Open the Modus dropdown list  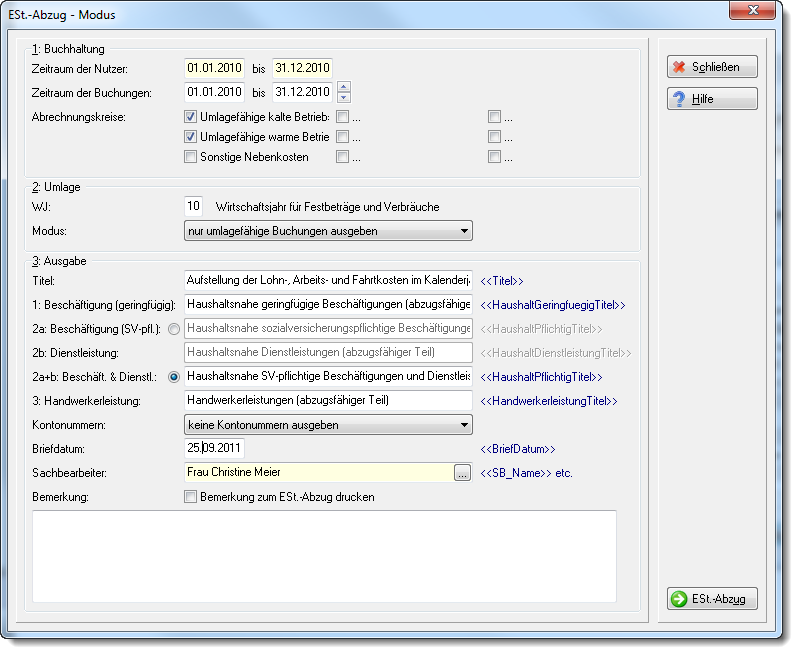pos(328,231)
